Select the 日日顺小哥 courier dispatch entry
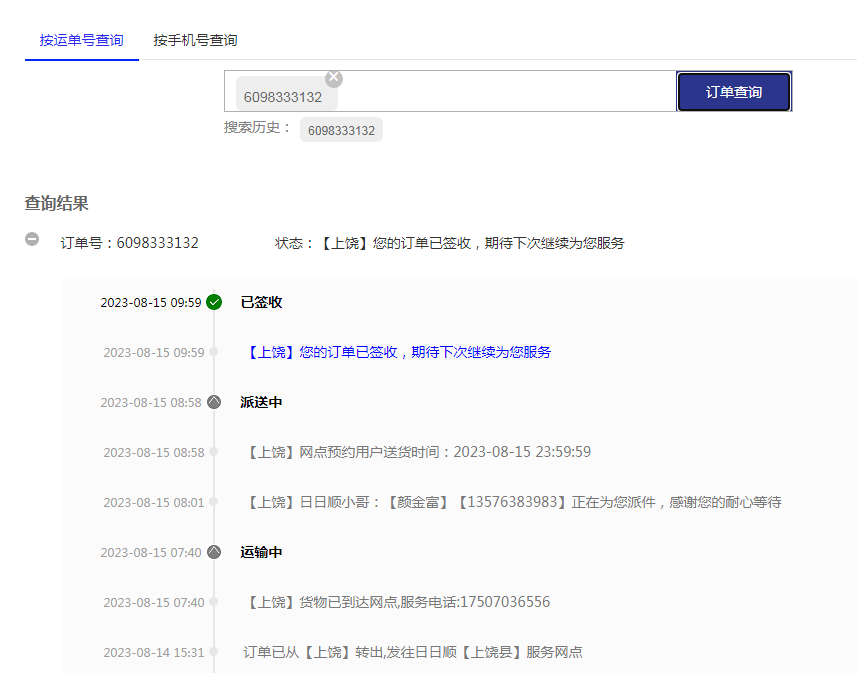 513,502
